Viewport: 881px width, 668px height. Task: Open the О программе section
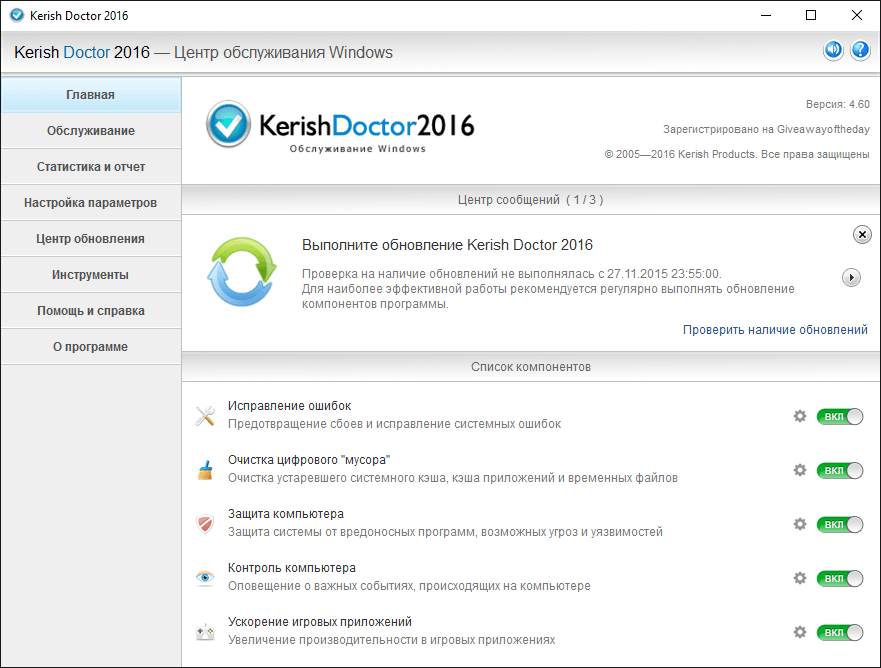pyautogui.click(x=90, y=346)
